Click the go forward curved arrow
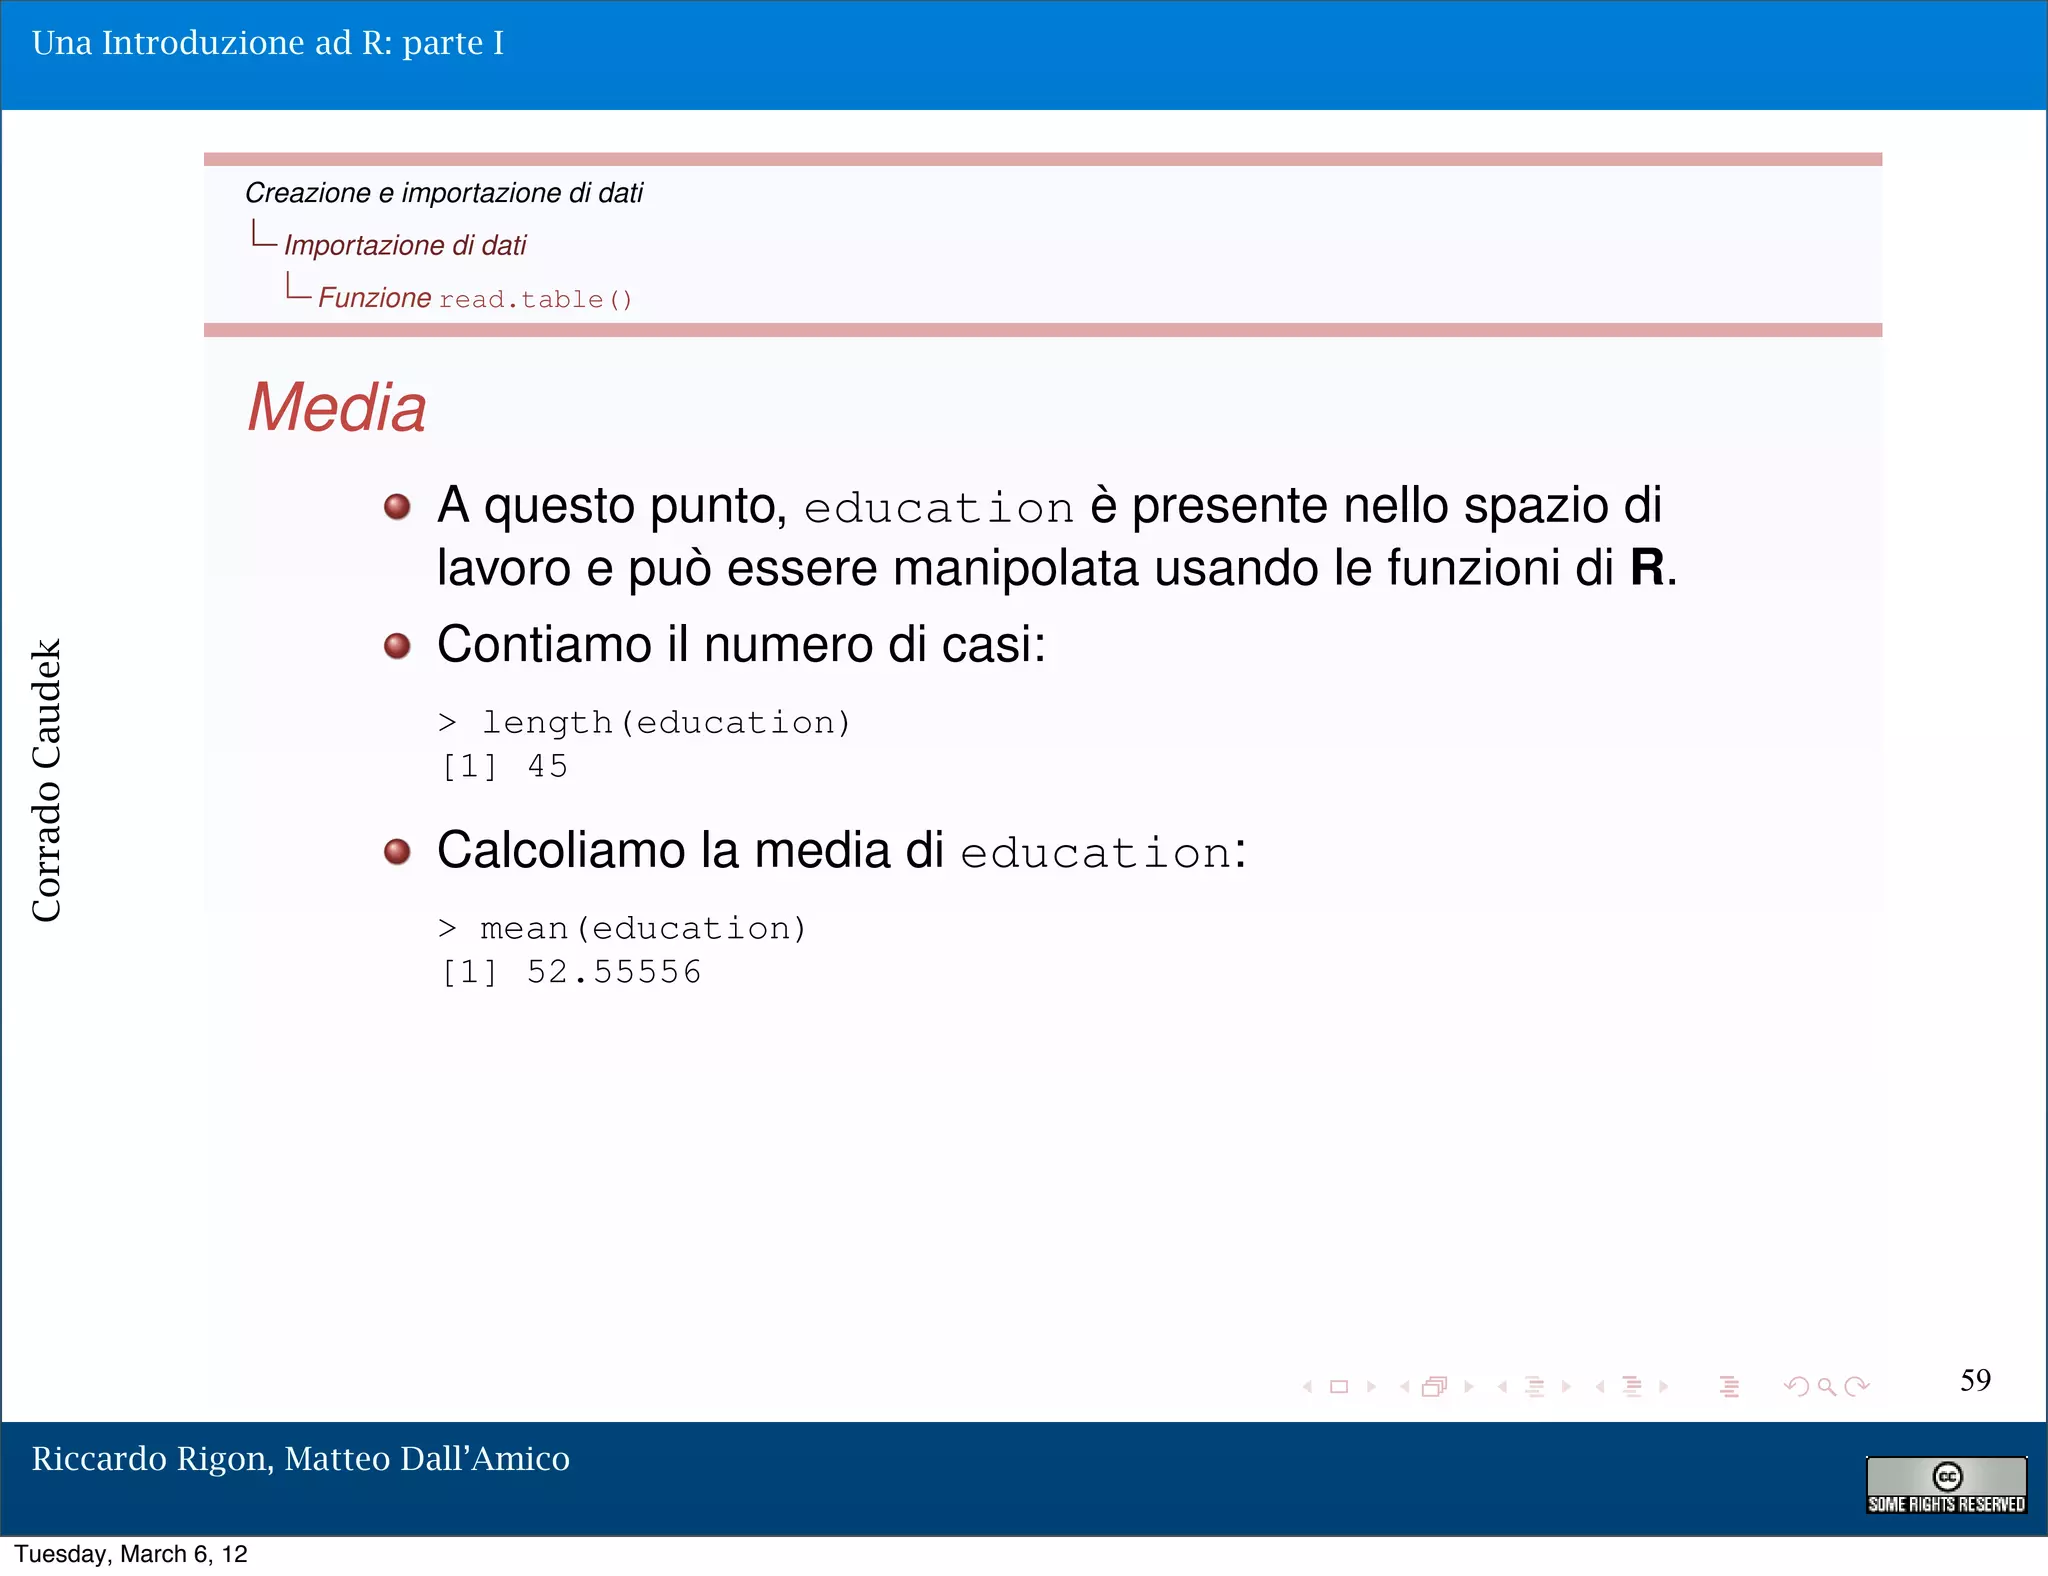This screenshot has height=1576, width=2048. coord(1857,1386)
